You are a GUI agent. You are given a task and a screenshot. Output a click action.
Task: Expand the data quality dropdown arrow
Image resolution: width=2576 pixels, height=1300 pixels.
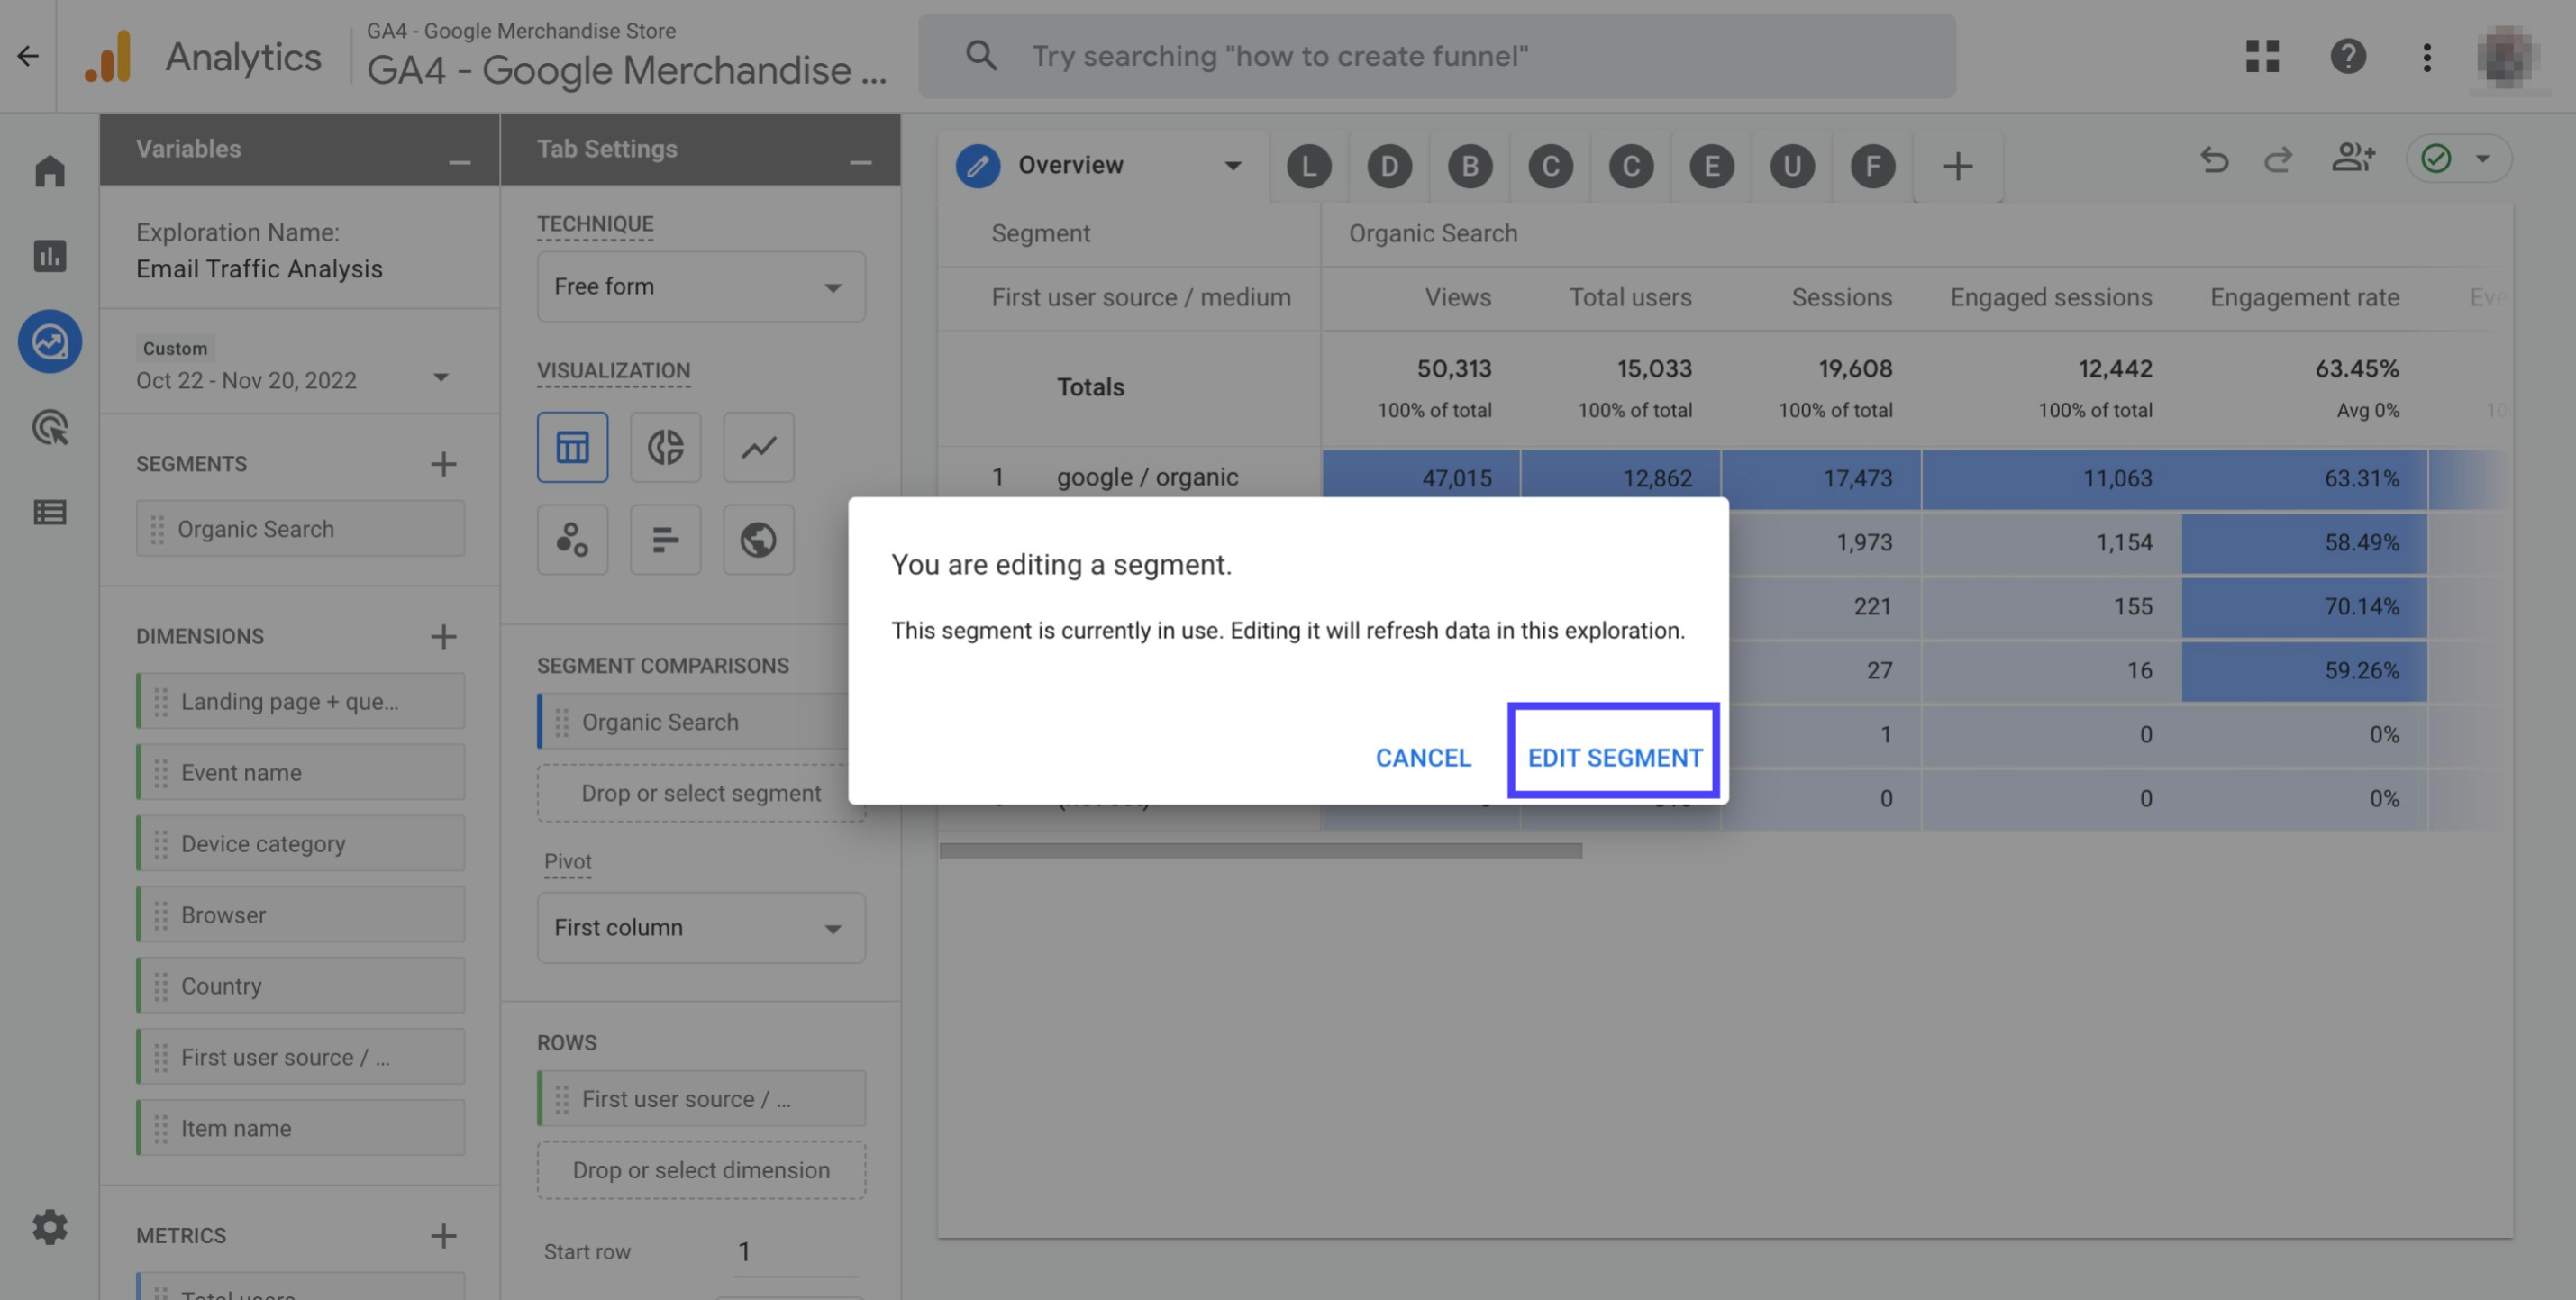[2482, 158]
